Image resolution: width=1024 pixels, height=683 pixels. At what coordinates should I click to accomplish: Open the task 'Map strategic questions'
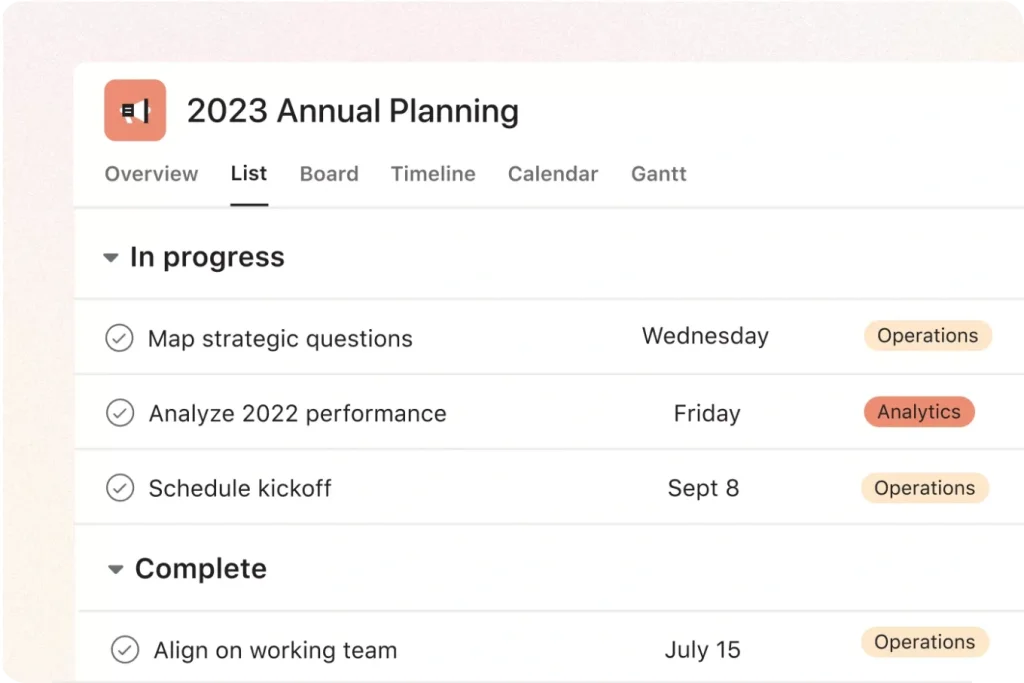(280, 338)
